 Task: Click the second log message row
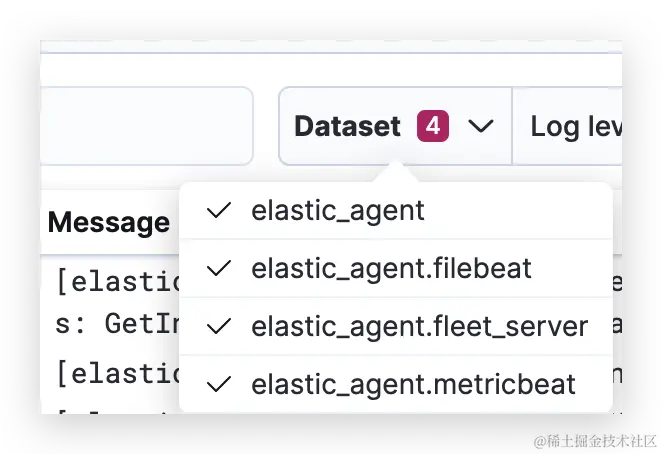tap(110, 374)
